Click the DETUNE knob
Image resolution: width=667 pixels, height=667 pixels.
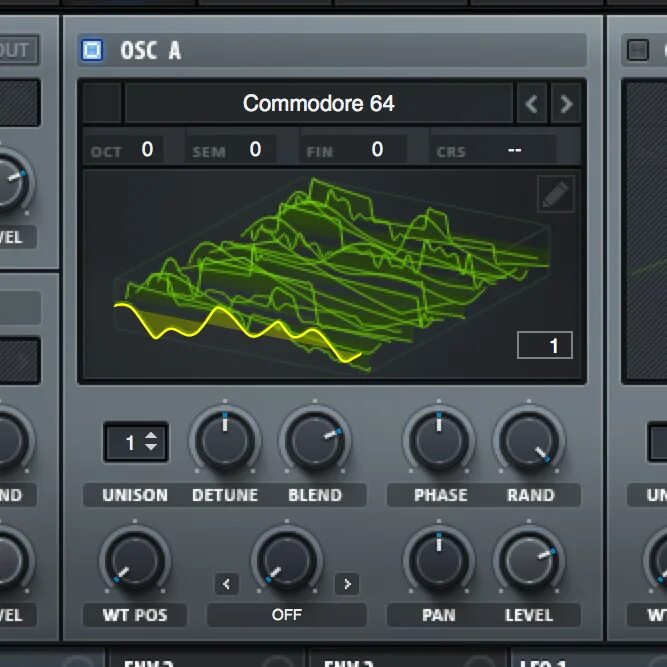point(225,440)
